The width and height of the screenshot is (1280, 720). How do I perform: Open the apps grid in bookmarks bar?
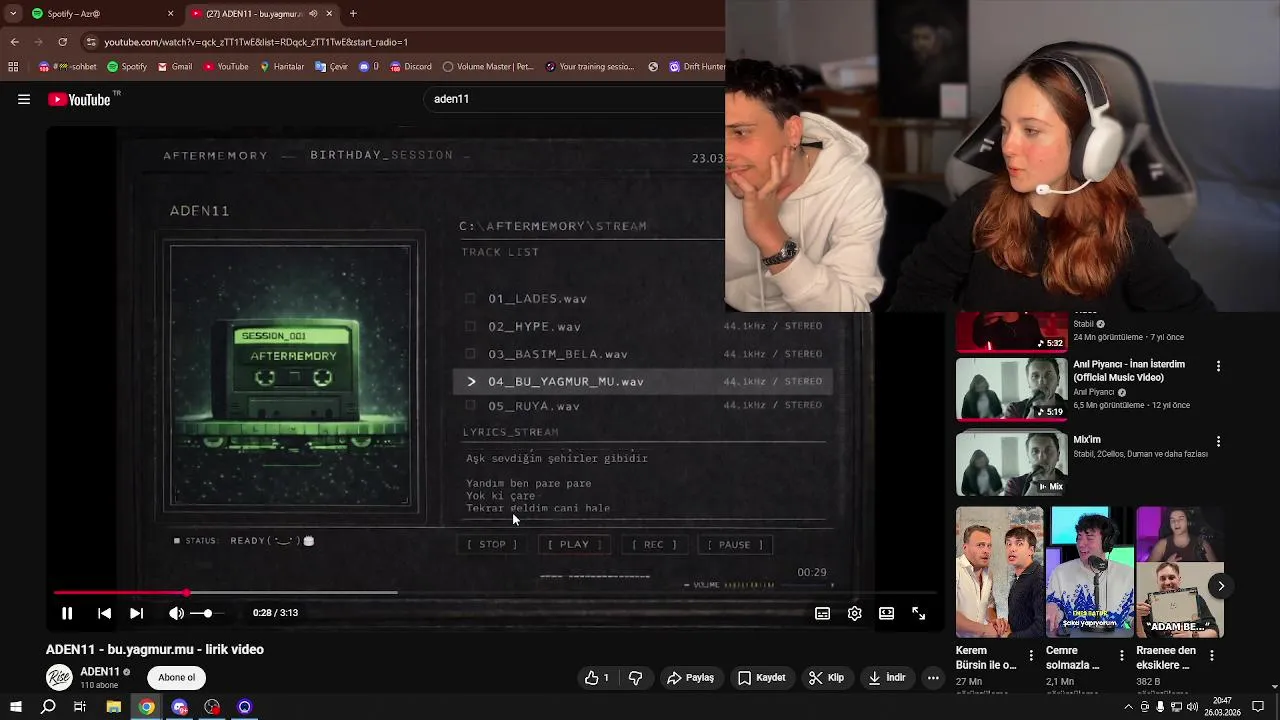click(13, 67)
